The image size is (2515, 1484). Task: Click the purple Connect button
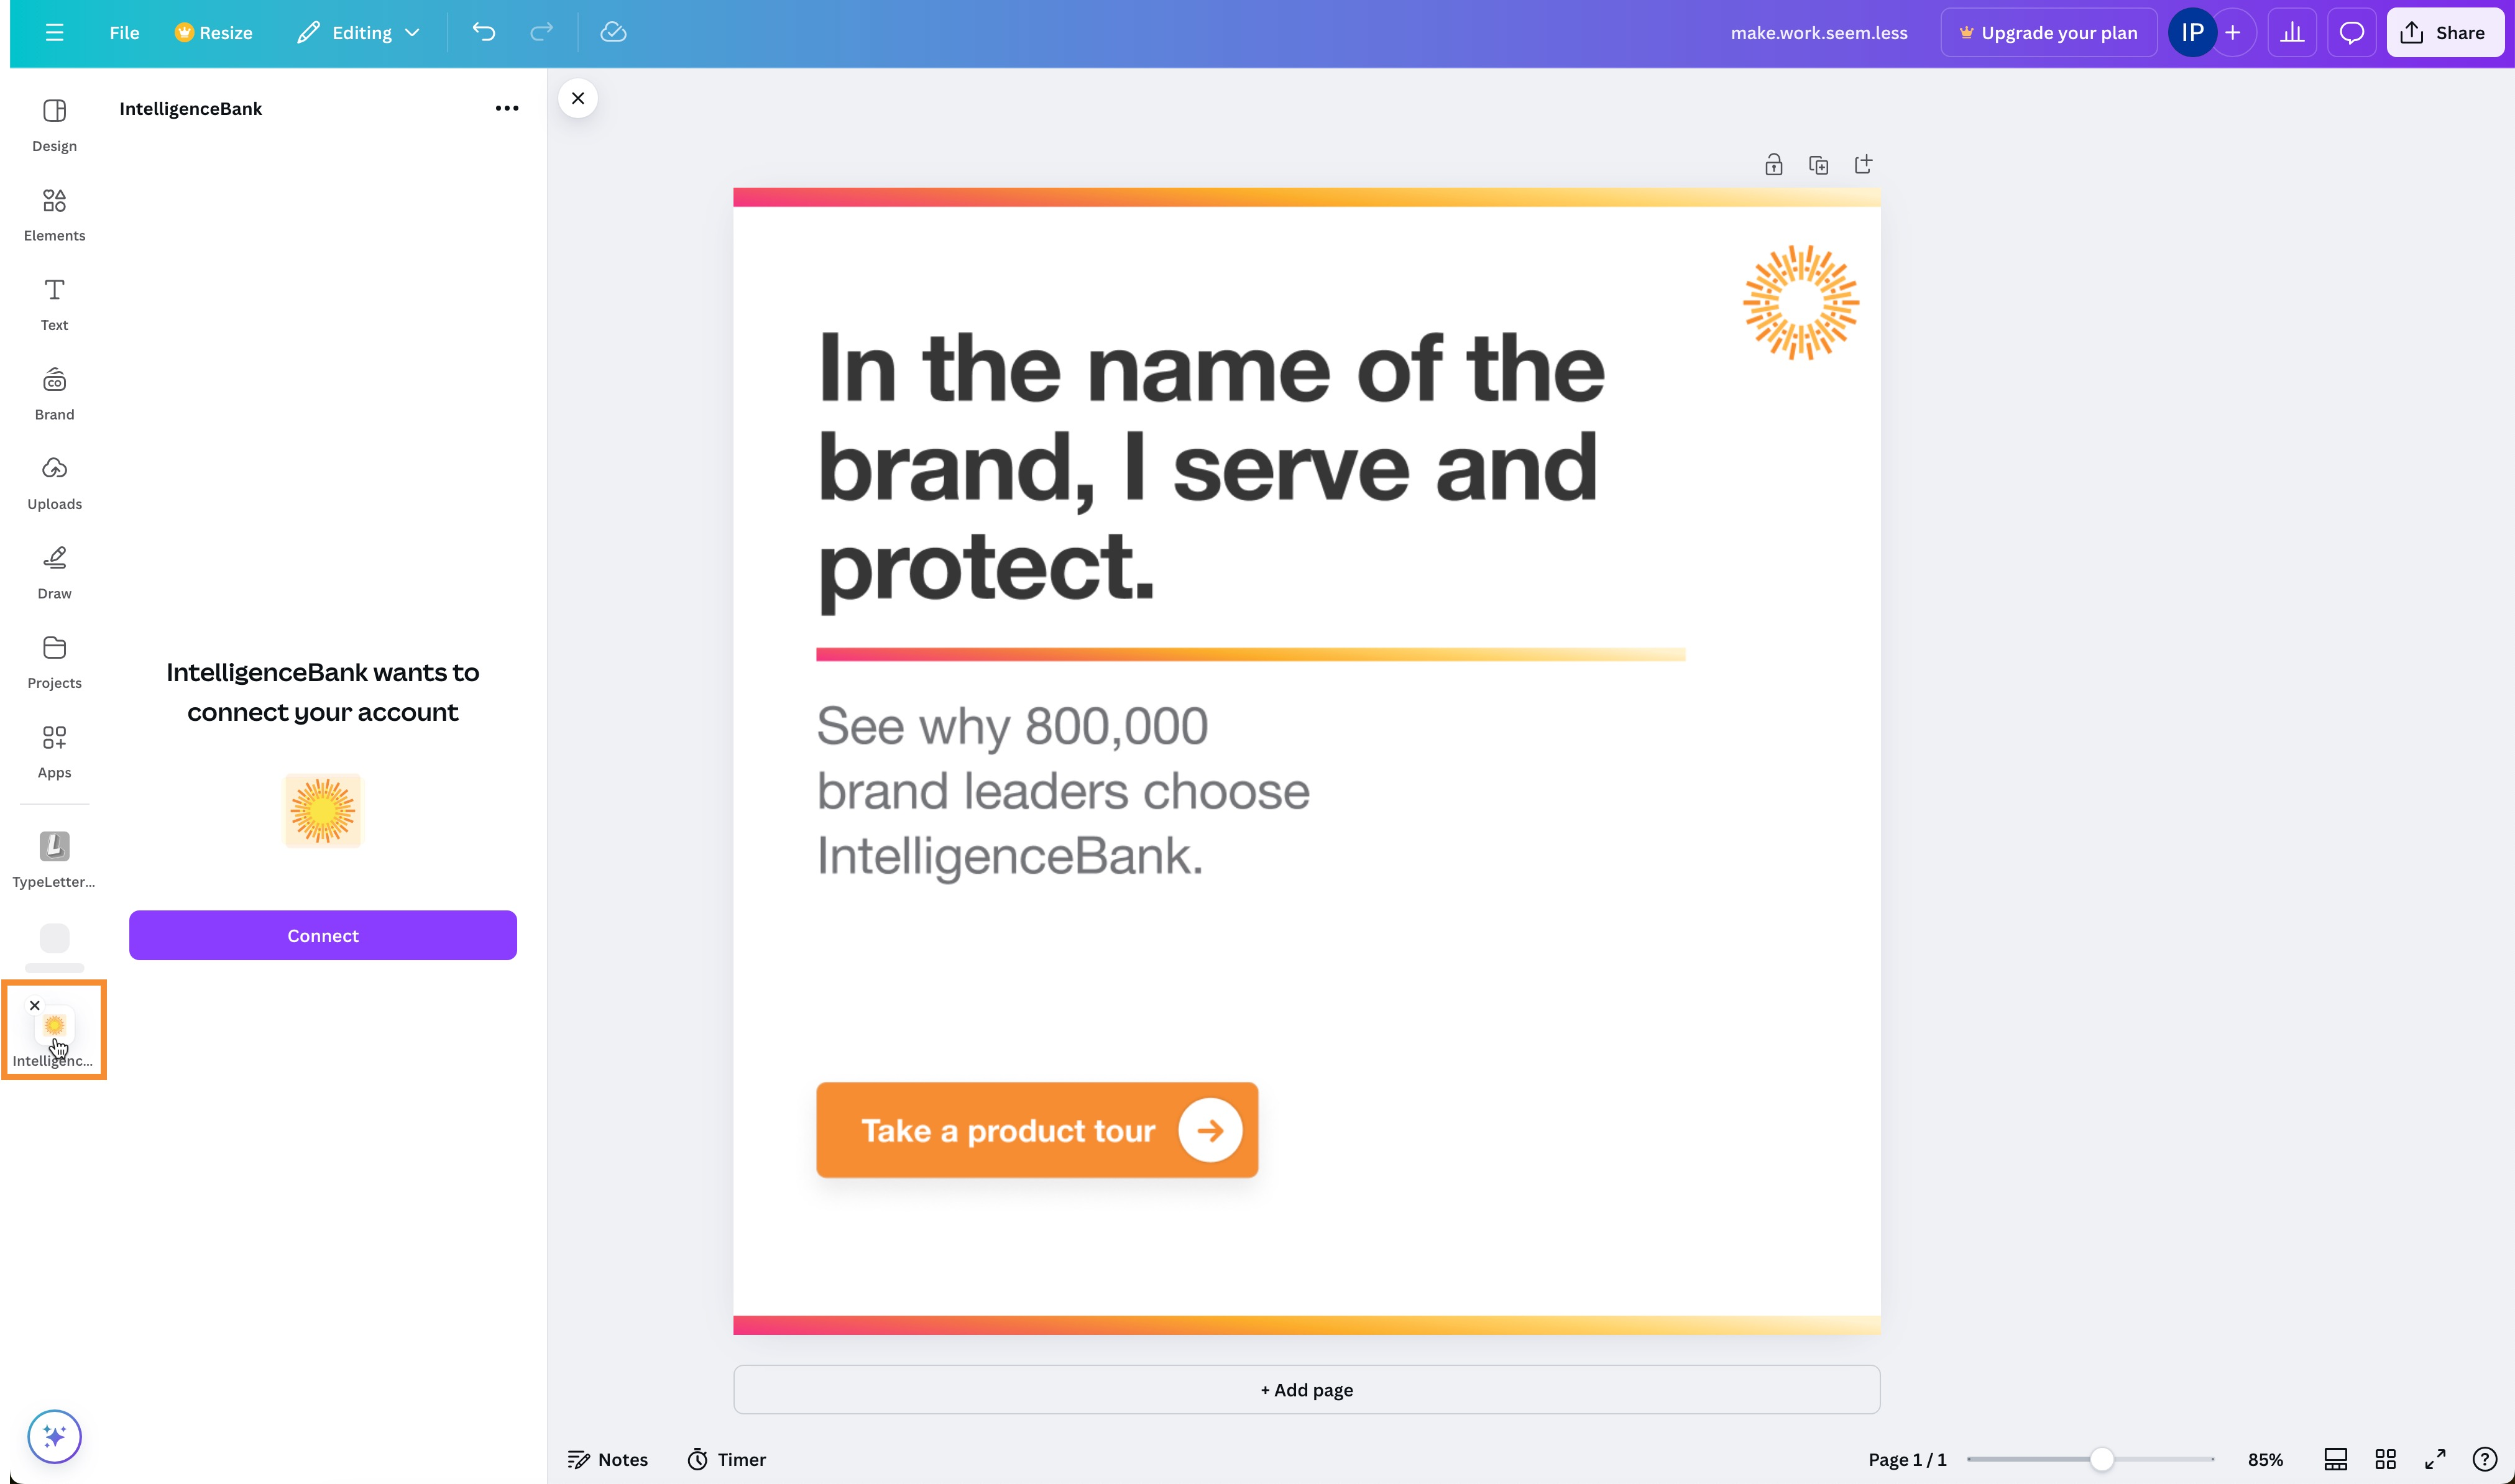pos(322,935)
